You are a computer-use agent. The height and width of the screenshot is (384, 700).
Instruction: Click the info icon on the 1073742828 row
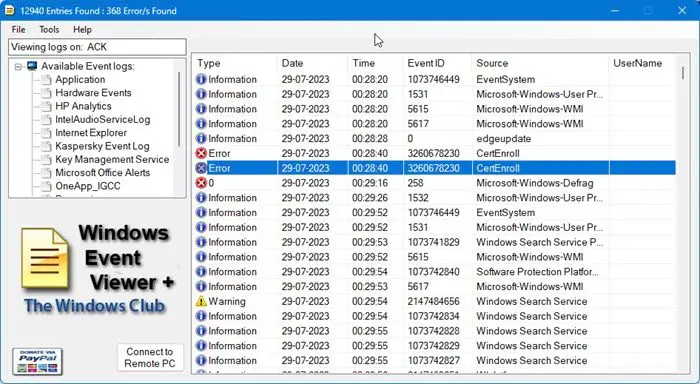coord(201,331)
